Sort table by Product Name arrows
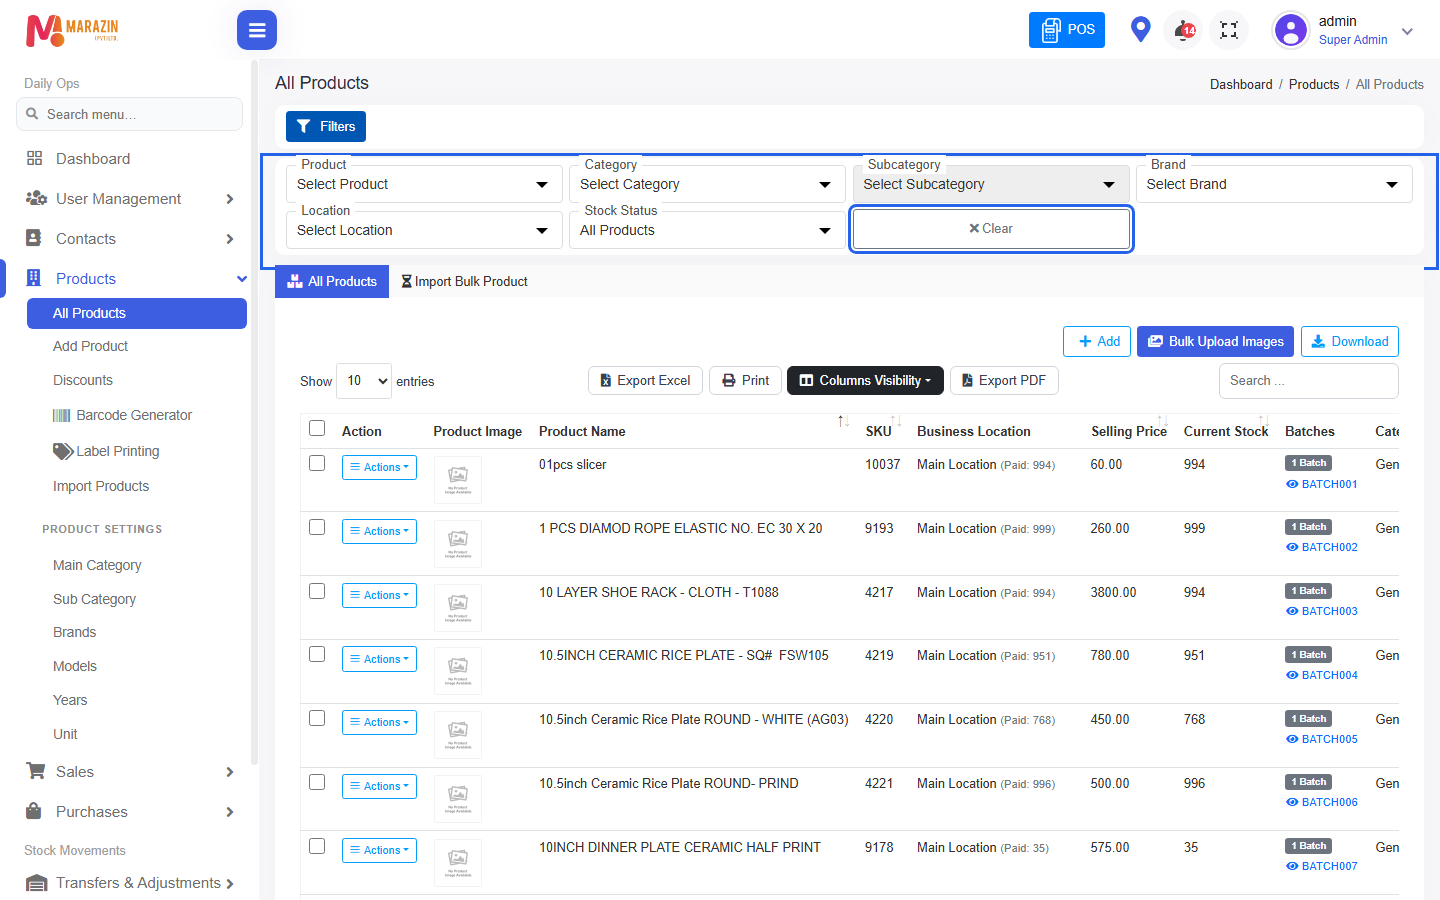The height and width of the screenshot is (900, 1440). coord(843,421)
